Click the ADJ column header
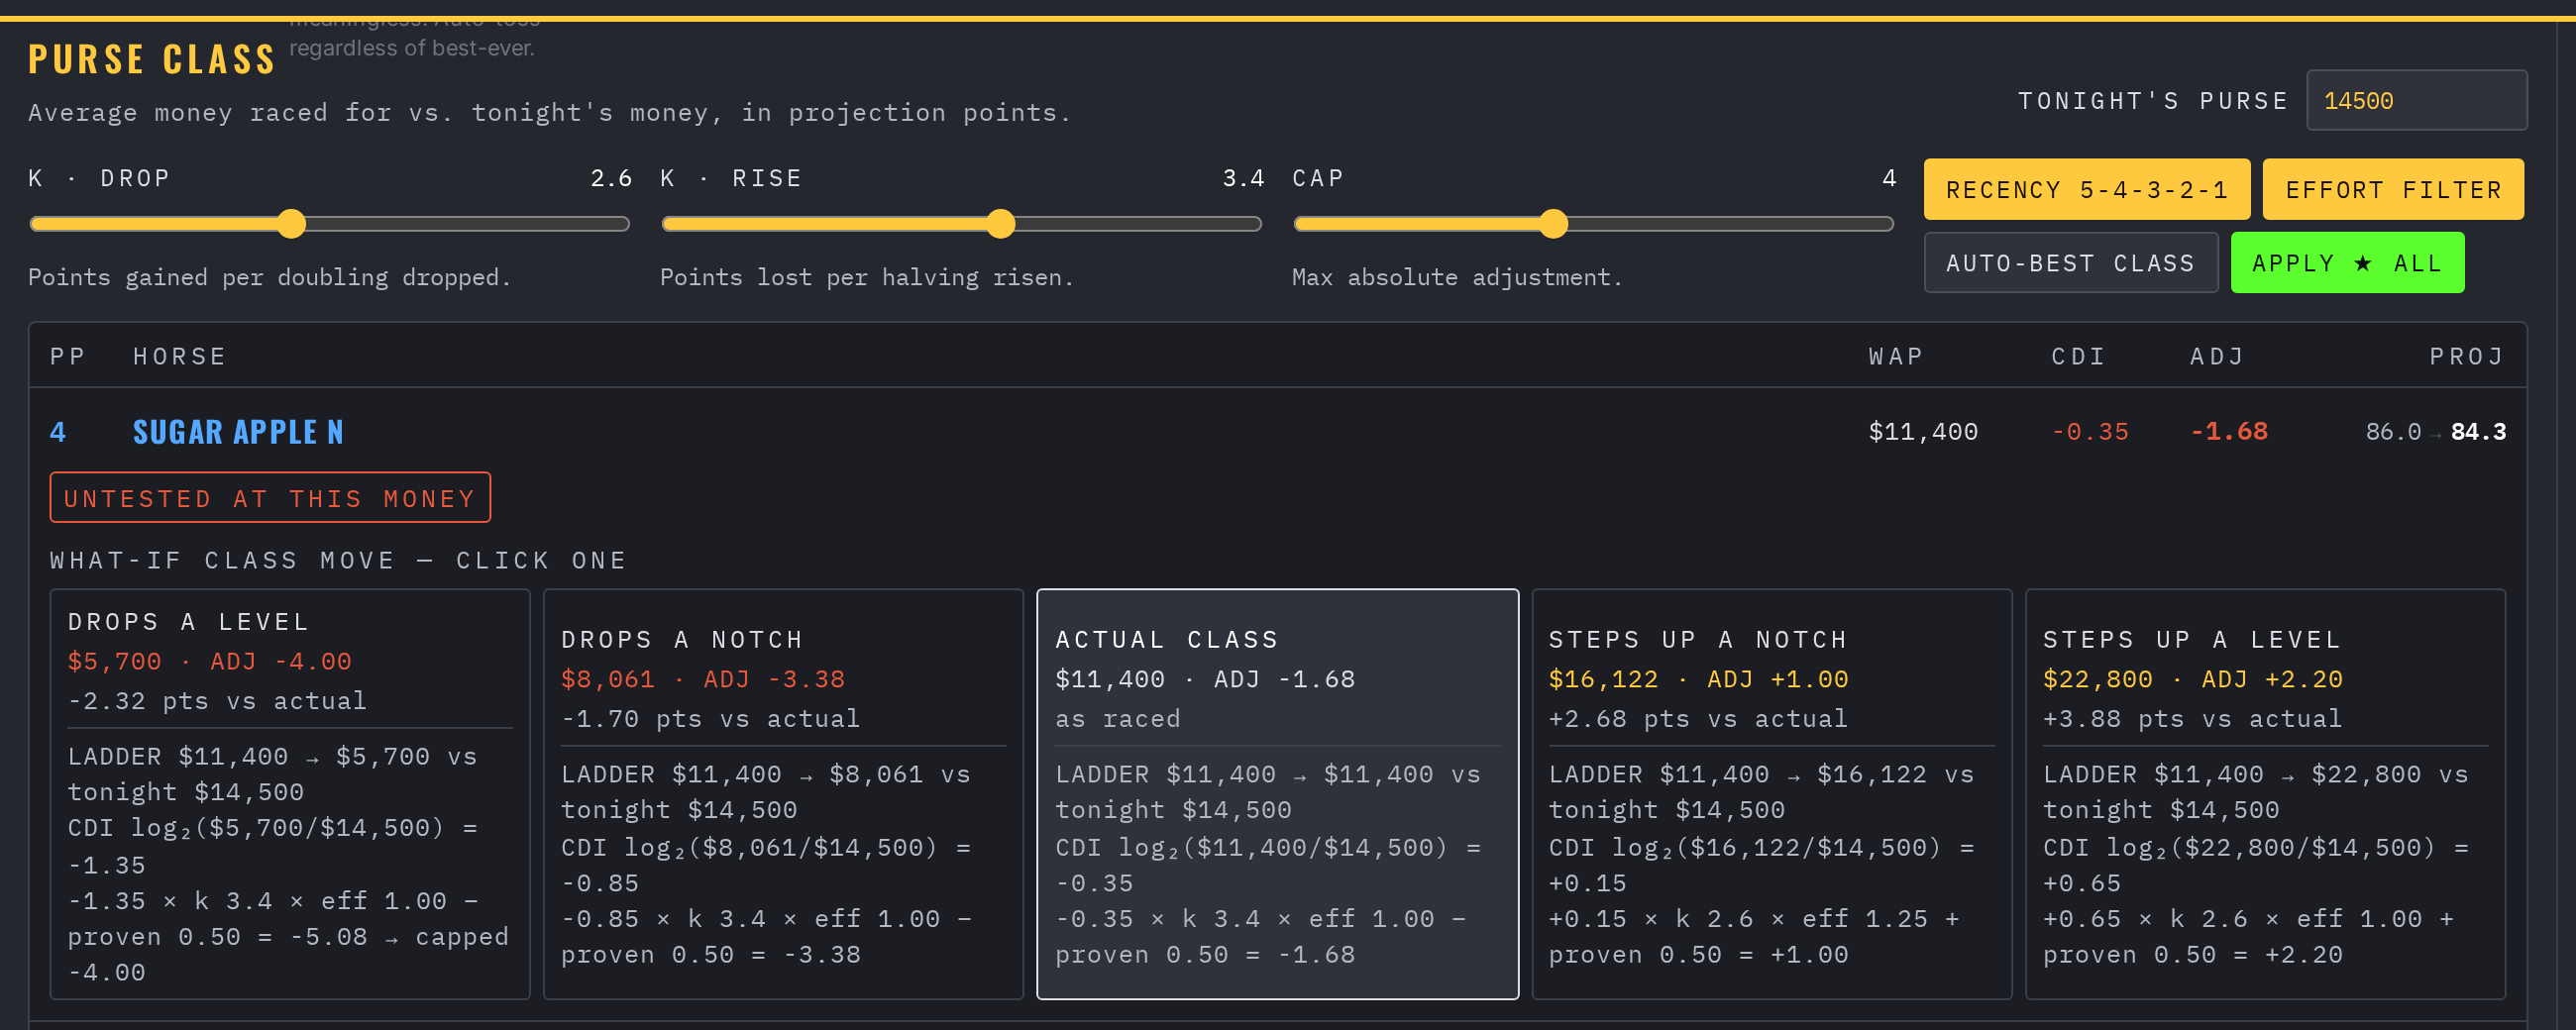 (2217, 357)
